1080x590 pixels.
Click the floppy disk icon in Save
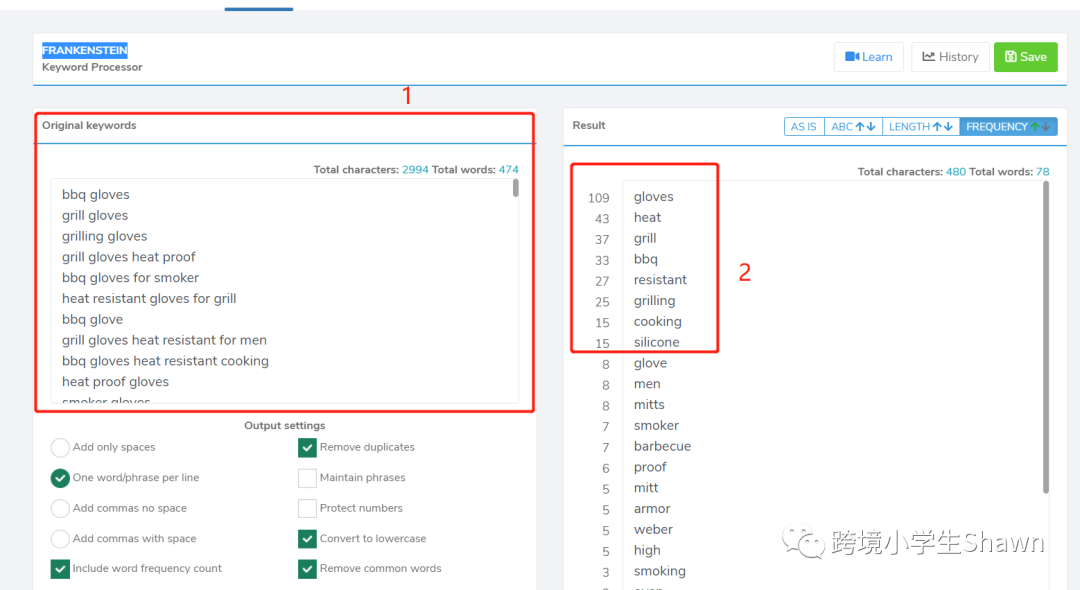click(x=1010, y=56)
